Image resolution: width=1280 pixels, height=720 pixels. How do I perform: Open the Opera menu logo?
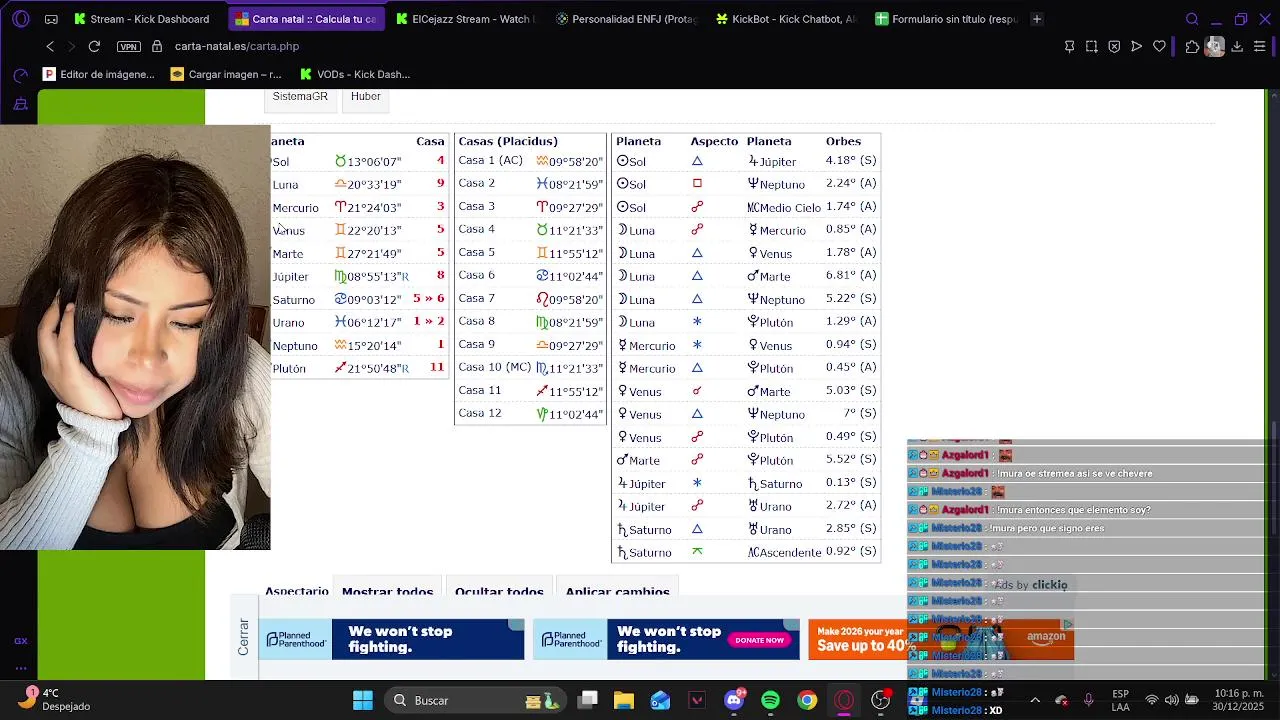click(x=21, y=19)
